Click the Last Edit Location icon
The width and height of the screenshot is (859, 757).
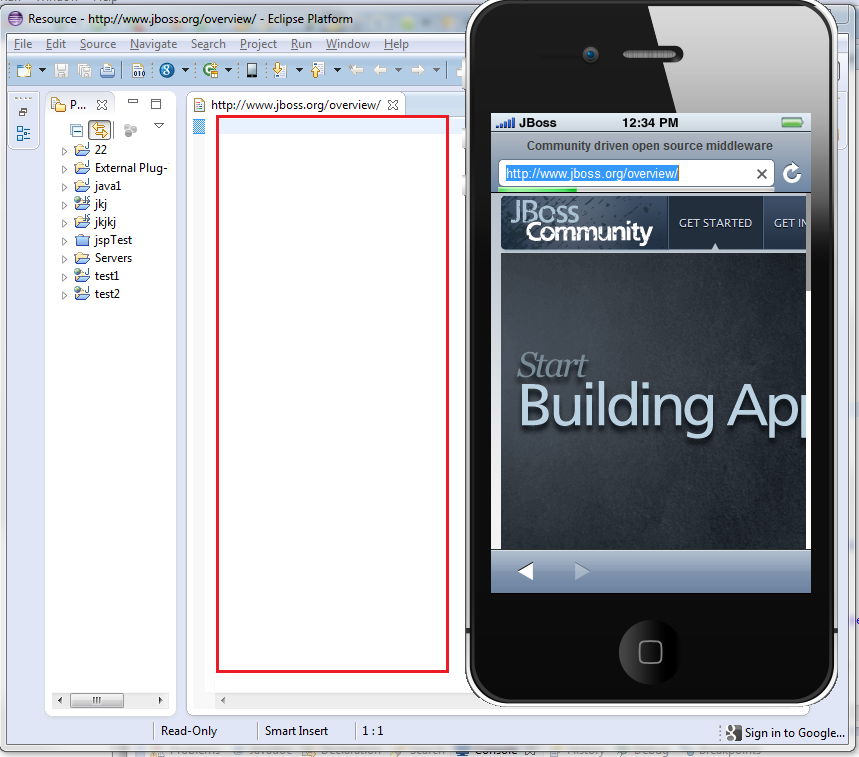tap(357, 70)
